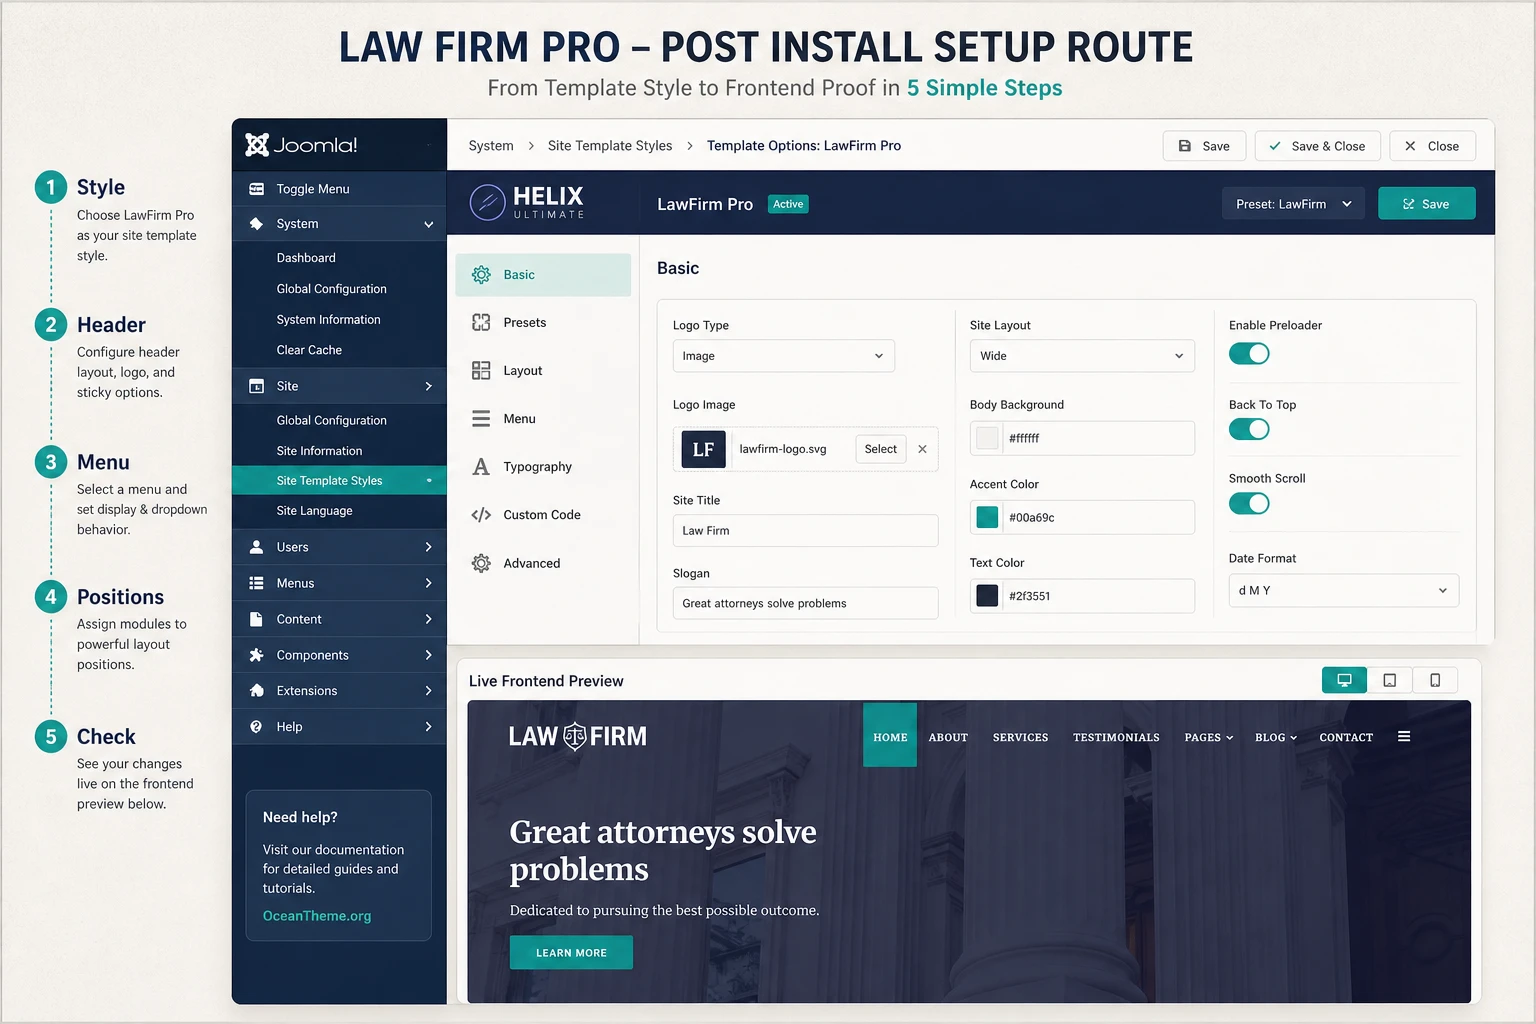This screenshot has width=1536, height=1024.
Task: Click the Menus list icon in sidebar
Action: 257,583
